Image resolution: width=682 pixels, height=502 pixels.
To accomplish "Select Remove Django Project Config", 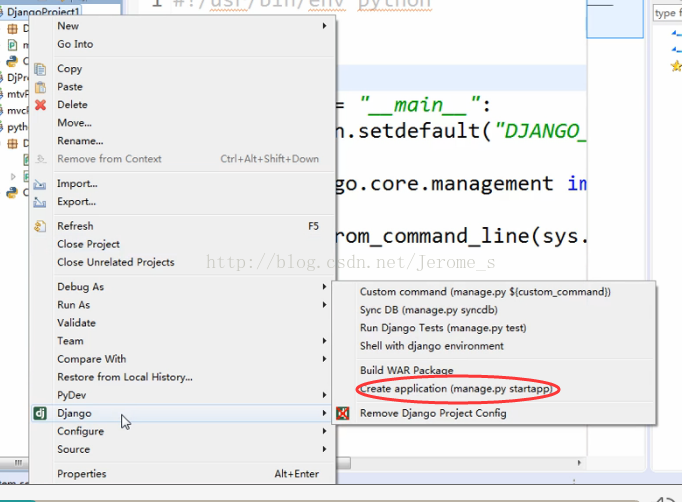I will (x=433, y=413).
